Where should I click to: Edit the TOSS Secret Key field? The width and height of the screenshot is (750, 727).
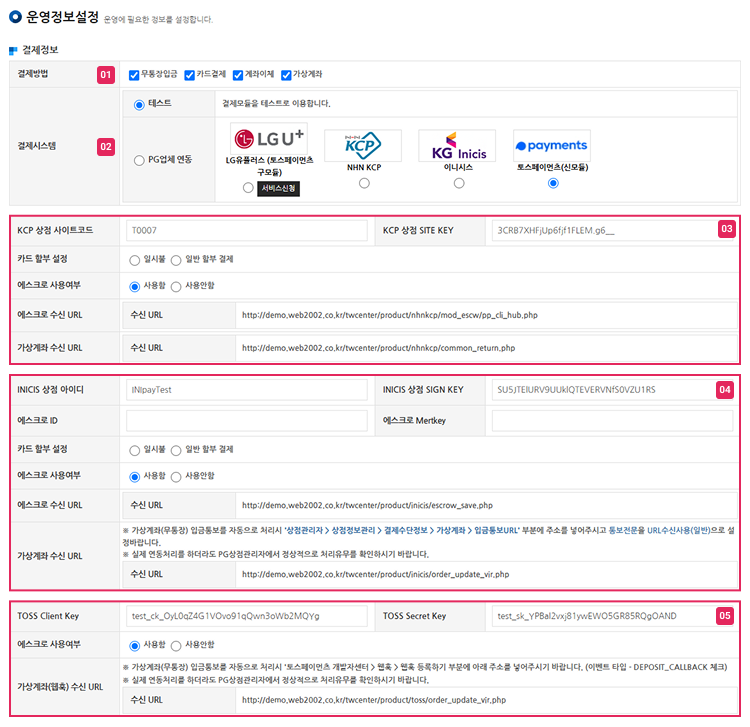[612, 616]
